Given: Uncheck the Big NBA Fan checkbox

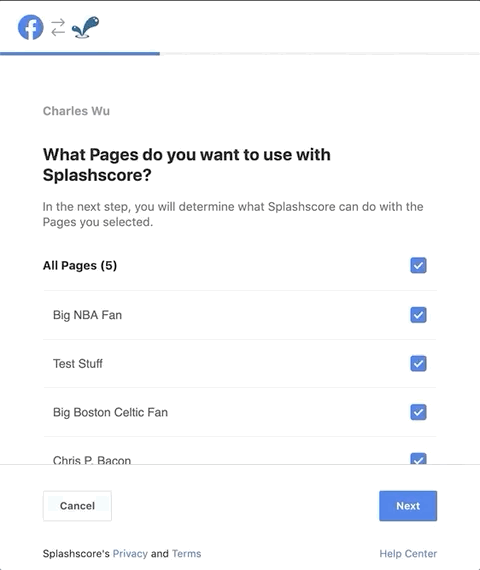Looking at the screenshot, I should (x=418, y=315).
